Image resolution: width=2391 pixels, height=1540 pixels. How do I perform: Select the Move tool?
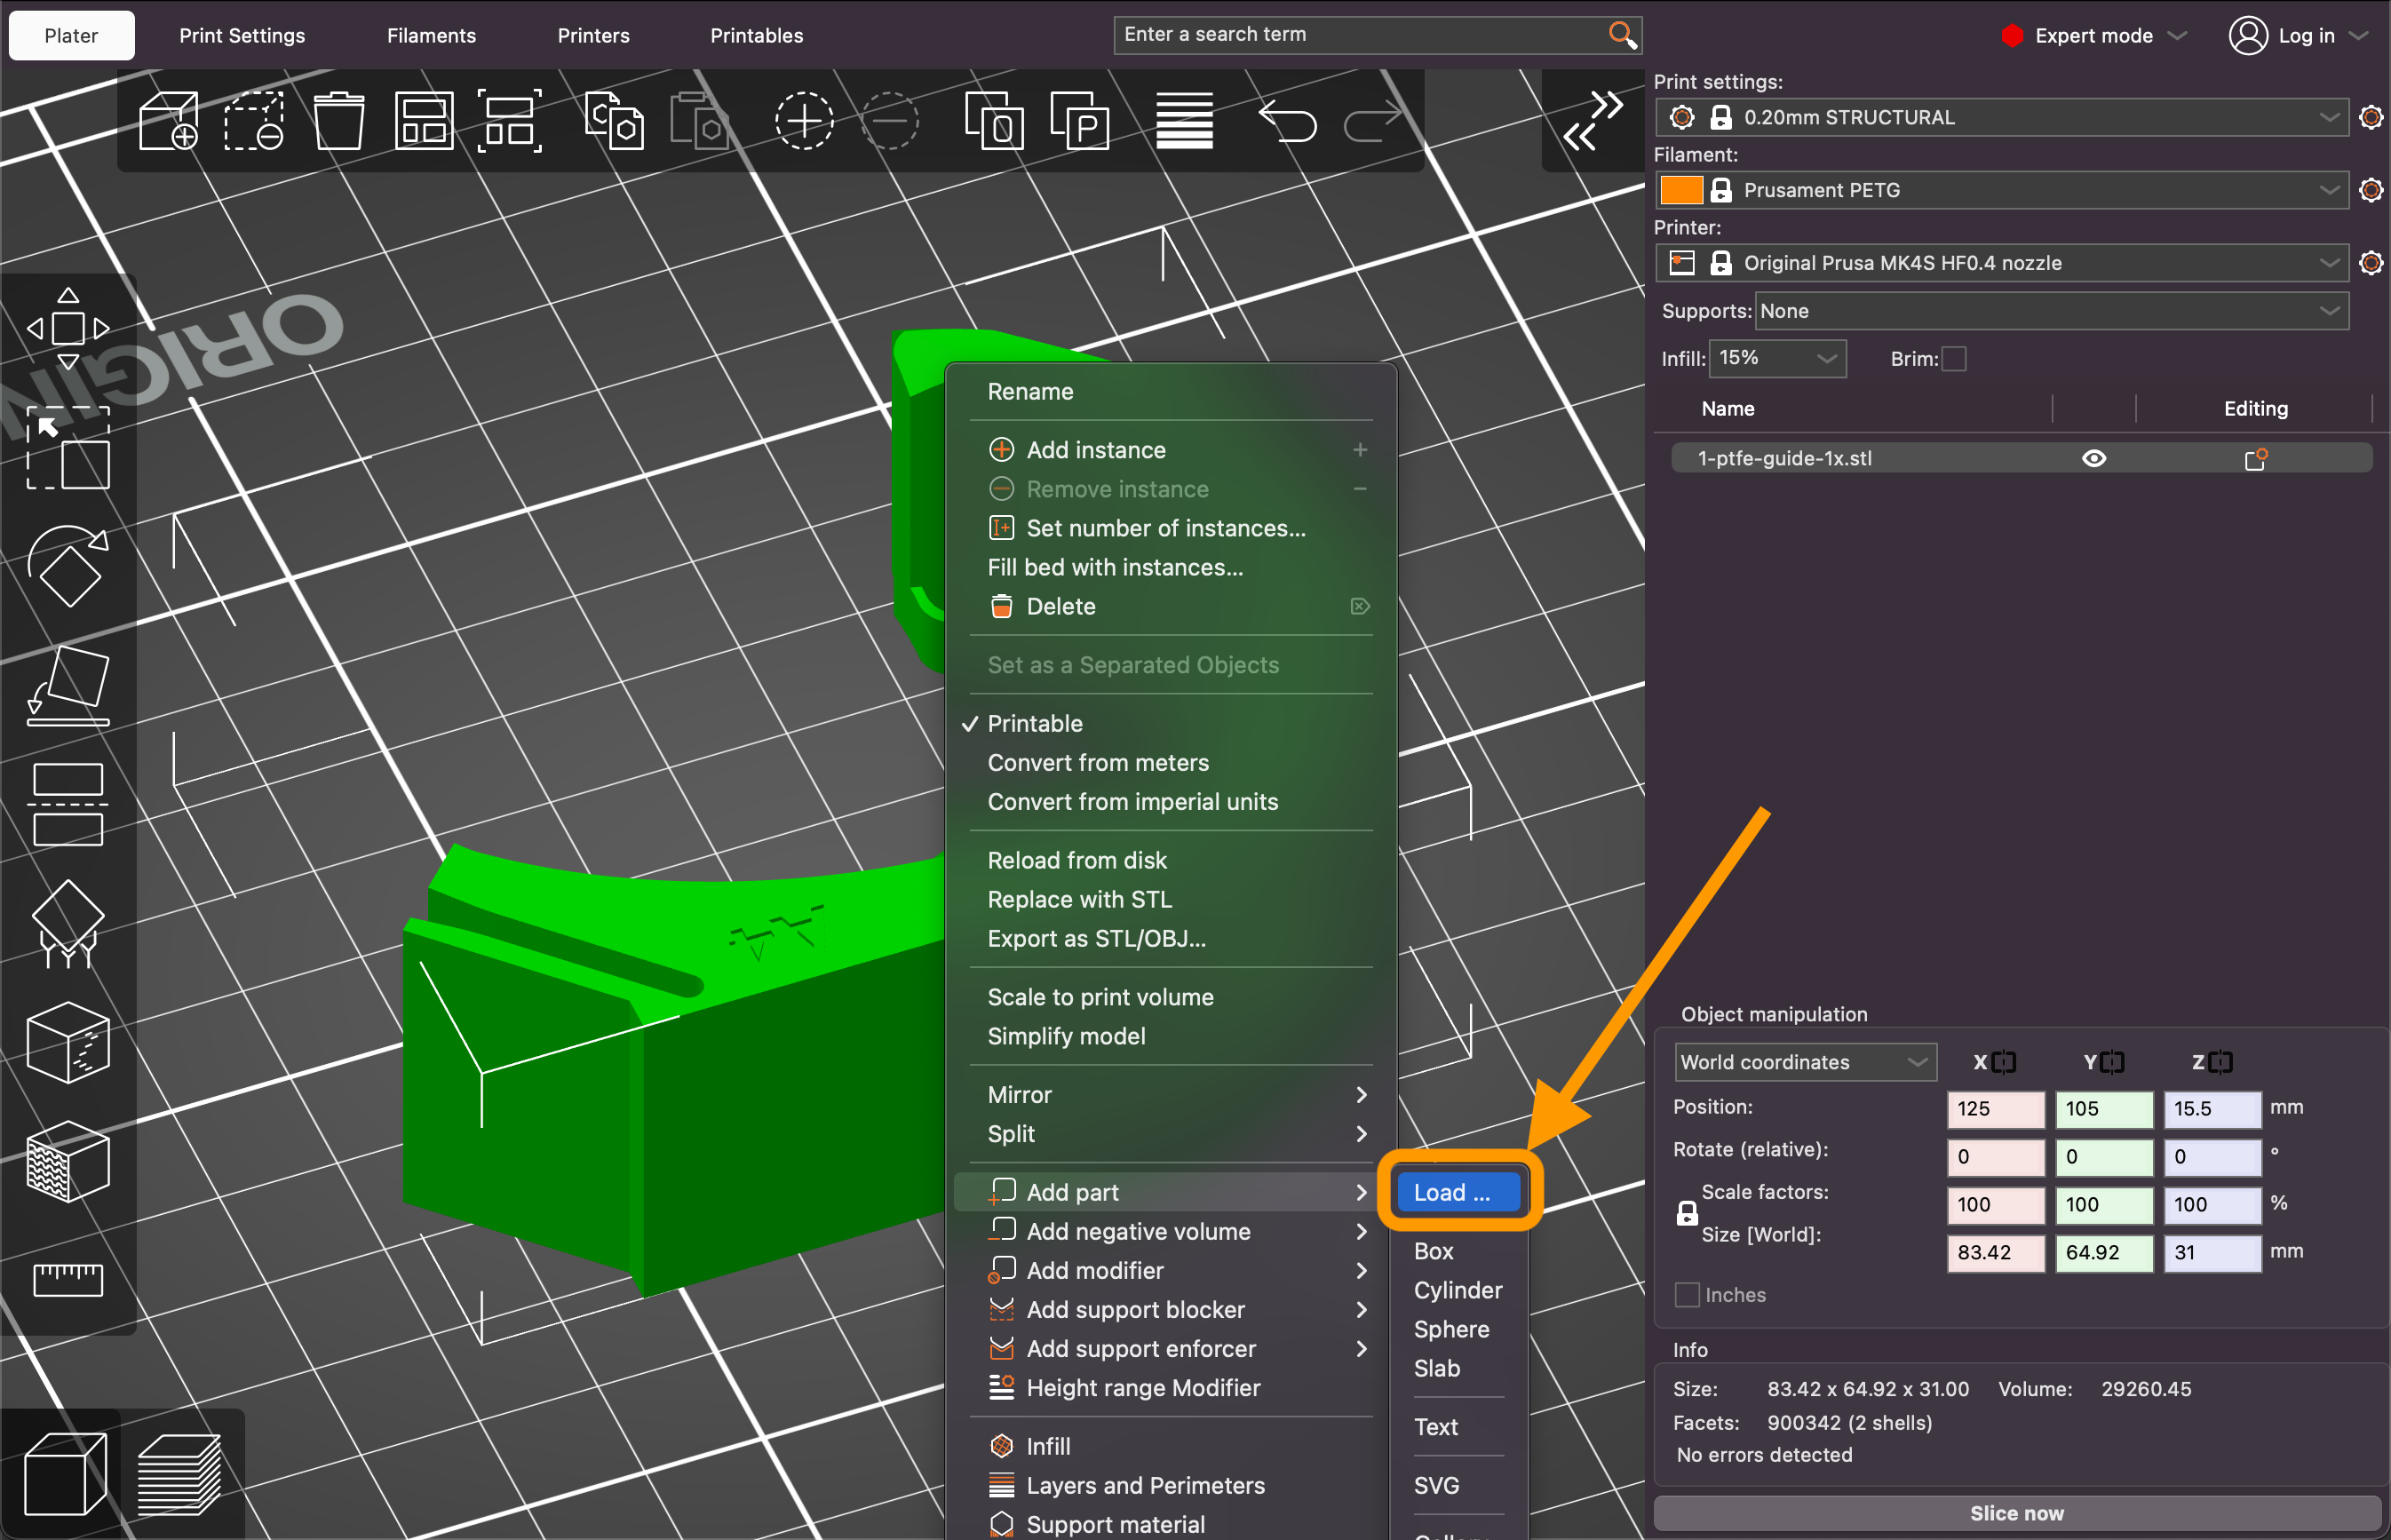(x=68, y=328)
